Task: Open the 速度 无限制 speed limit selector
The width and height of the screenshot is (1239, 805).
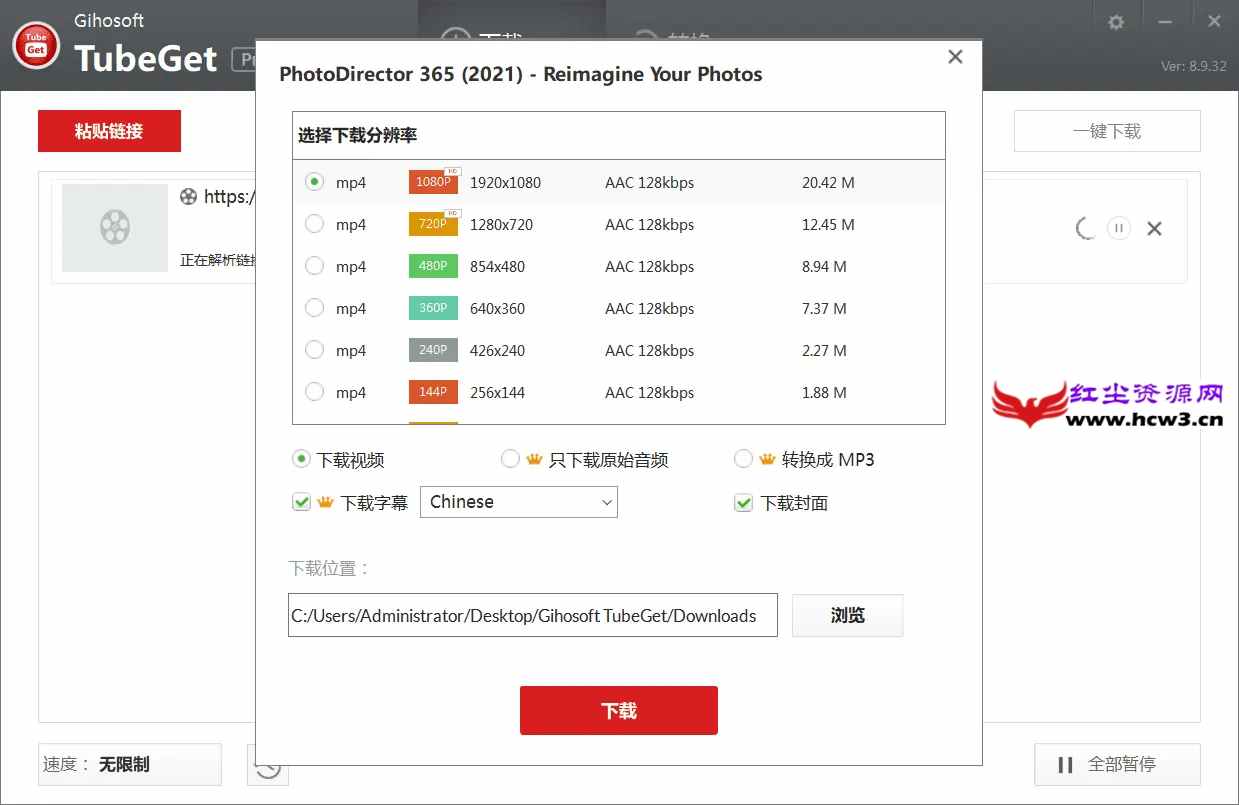Action: [x=129, y=764]
